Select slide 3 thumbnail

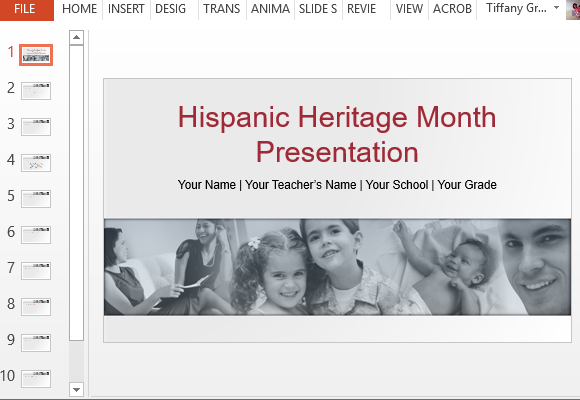[x=36, y=127]
